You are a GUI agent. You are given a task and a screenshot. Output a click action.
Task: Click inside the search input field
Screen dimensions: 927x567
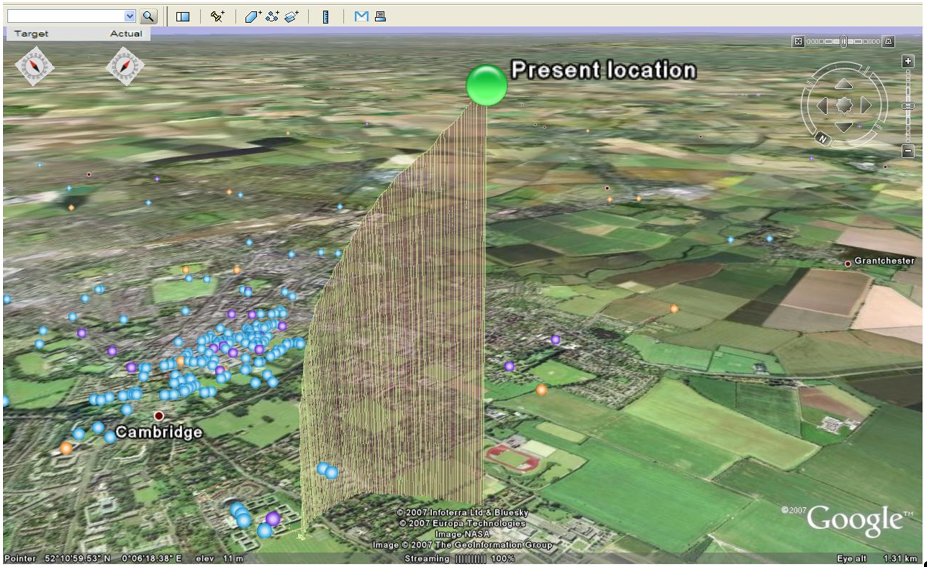(x=65, y=16)
